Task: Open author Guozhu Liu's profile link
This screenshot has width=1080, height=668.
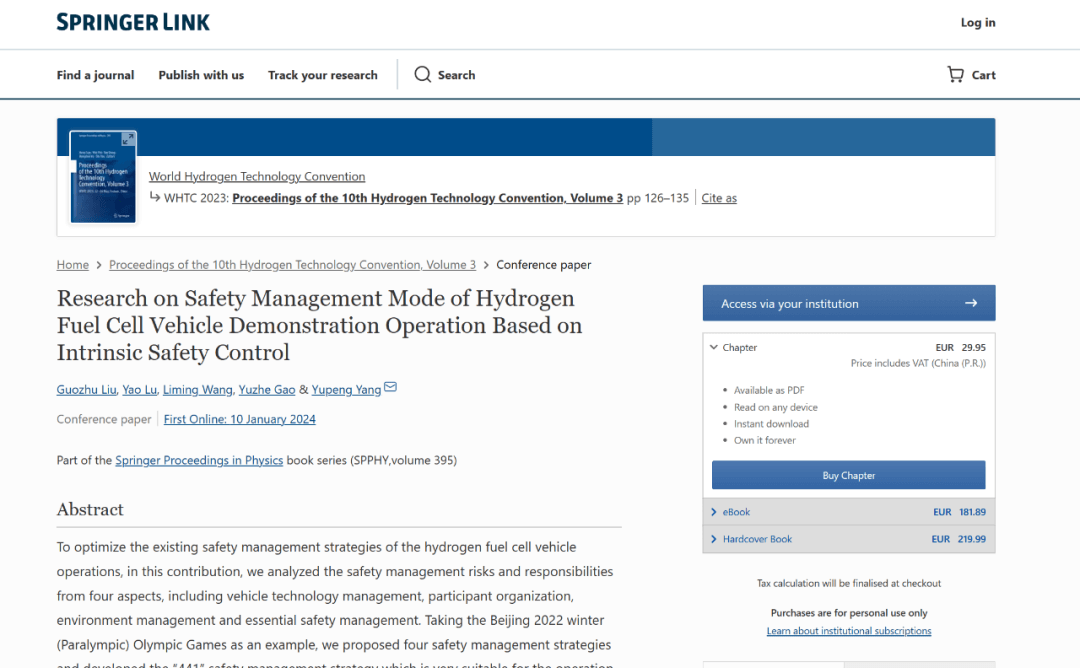Action: [86, 390]
